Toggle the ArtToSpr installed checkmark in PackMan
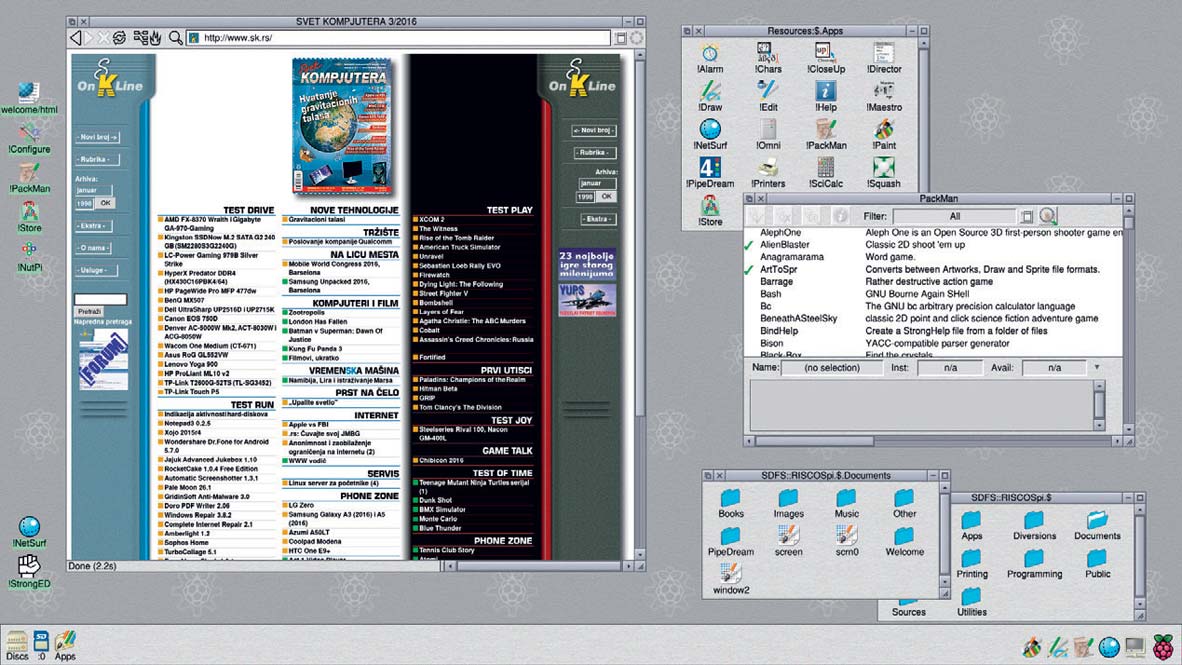This screenshot has height=665, width=1182. (x=749, y=269)
